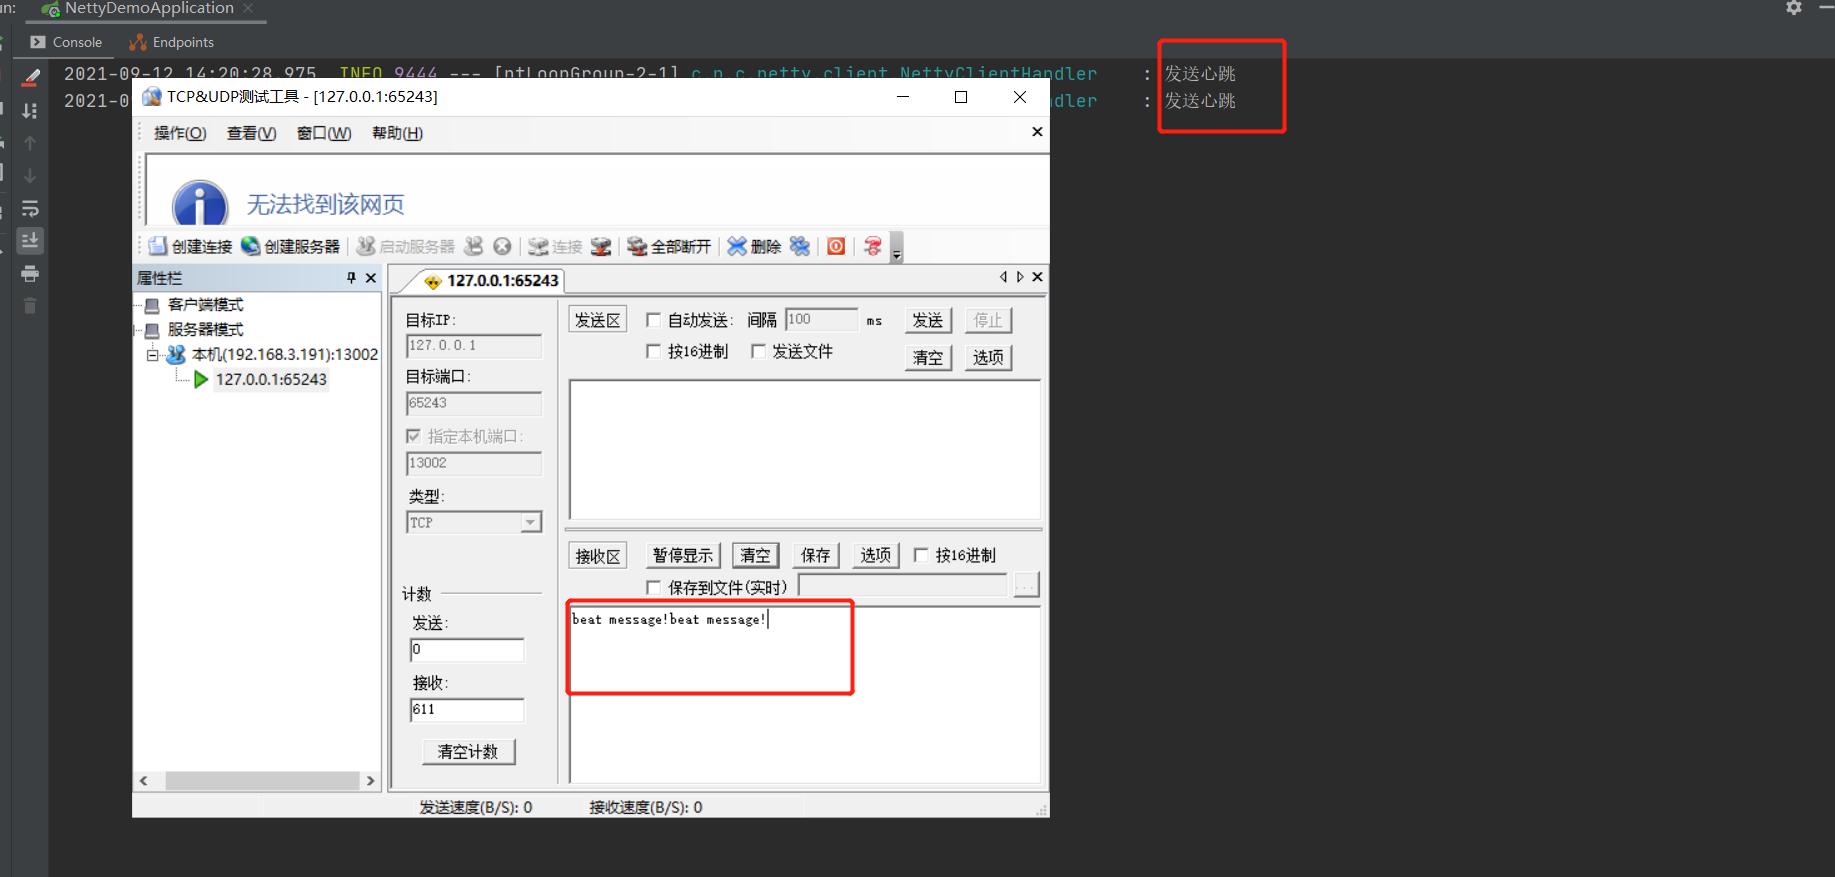Select 客户端模式 tree node
This screenshot has height=877, width=1835.
point(205,305)
